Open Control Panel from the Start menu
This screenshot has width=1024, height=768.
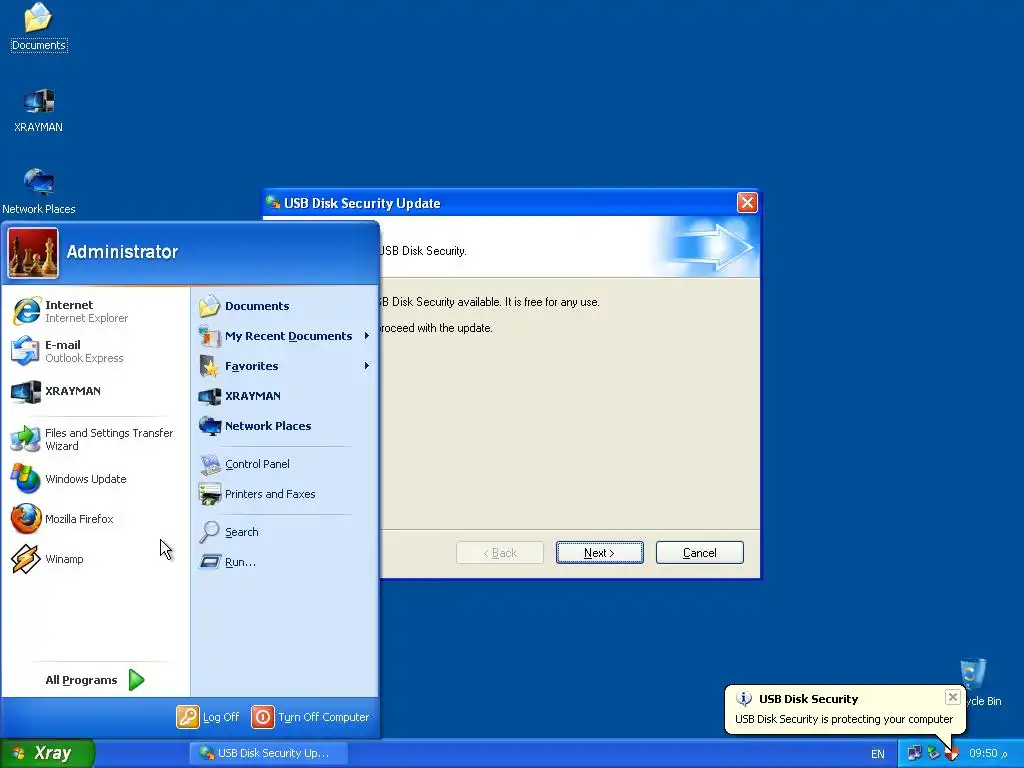point(285,464)
